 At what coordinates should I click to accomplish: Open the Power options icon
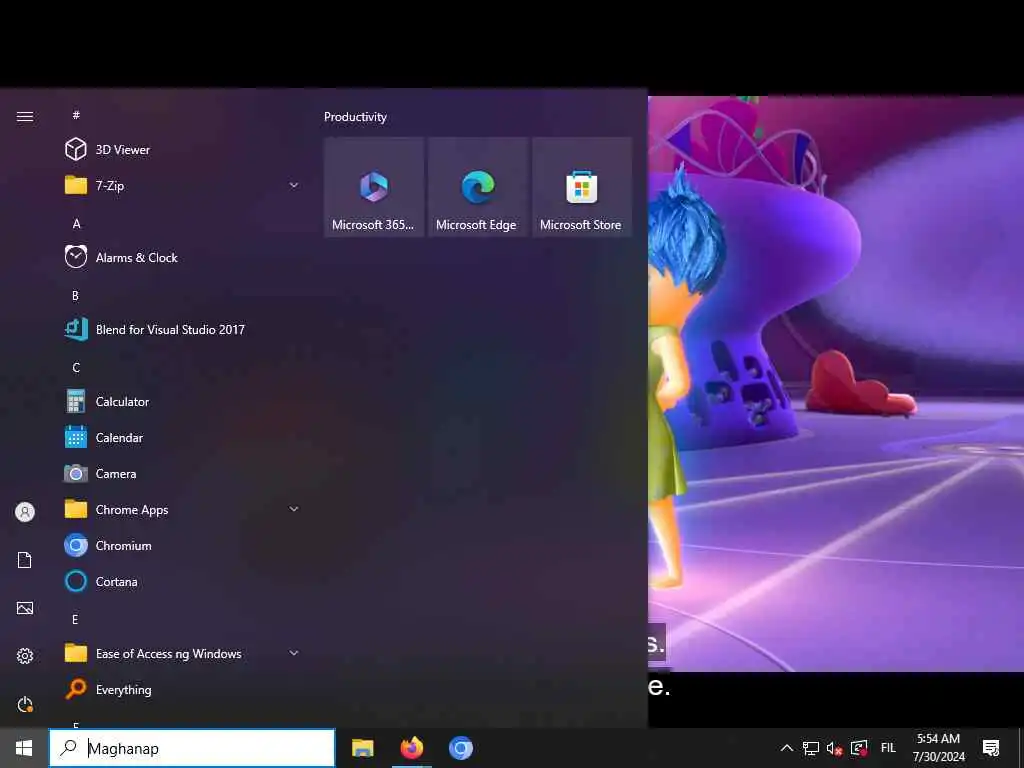(x=25, y=704)
